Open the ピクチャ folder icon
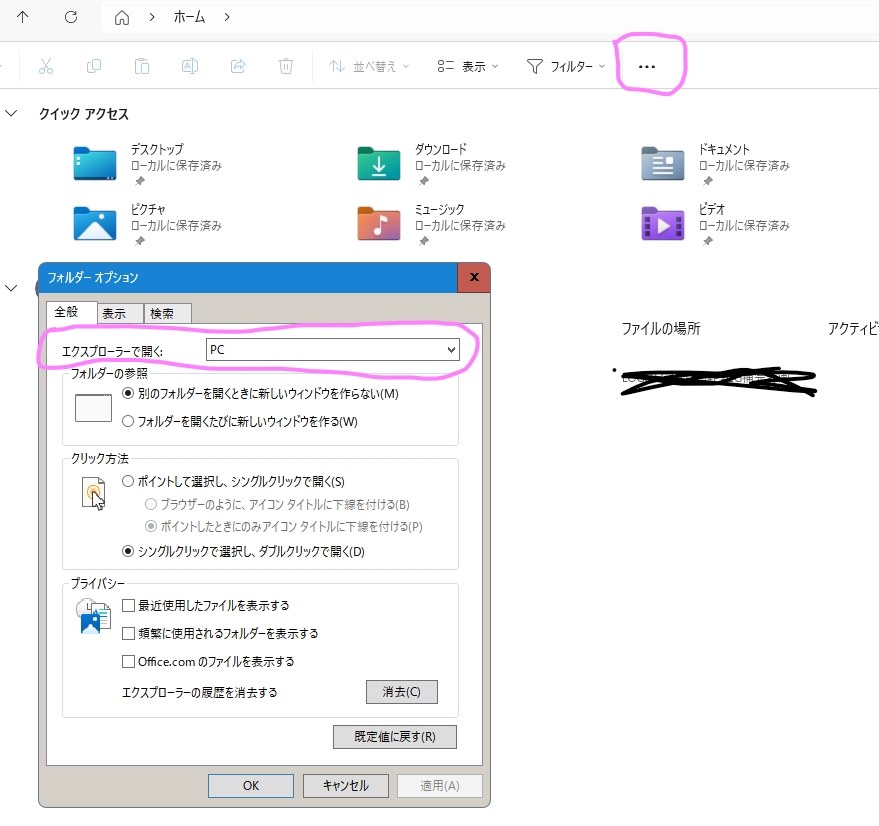Image resolution: width=879 pixels, height=826 pixels. point(93,222)
